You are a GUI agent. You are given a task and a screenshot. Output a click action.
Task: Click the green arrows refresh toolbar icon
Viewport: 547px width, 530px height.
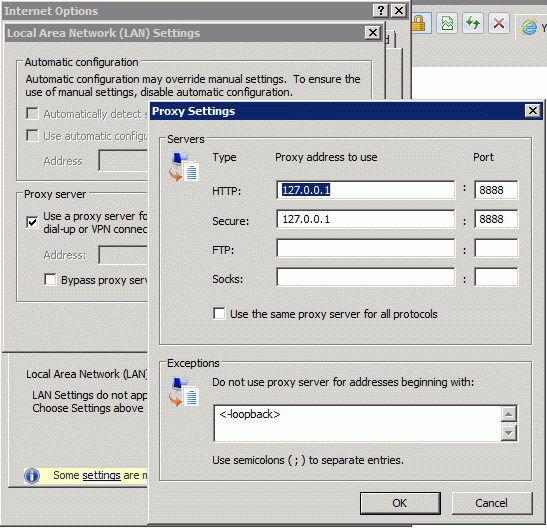coord(473,24)
